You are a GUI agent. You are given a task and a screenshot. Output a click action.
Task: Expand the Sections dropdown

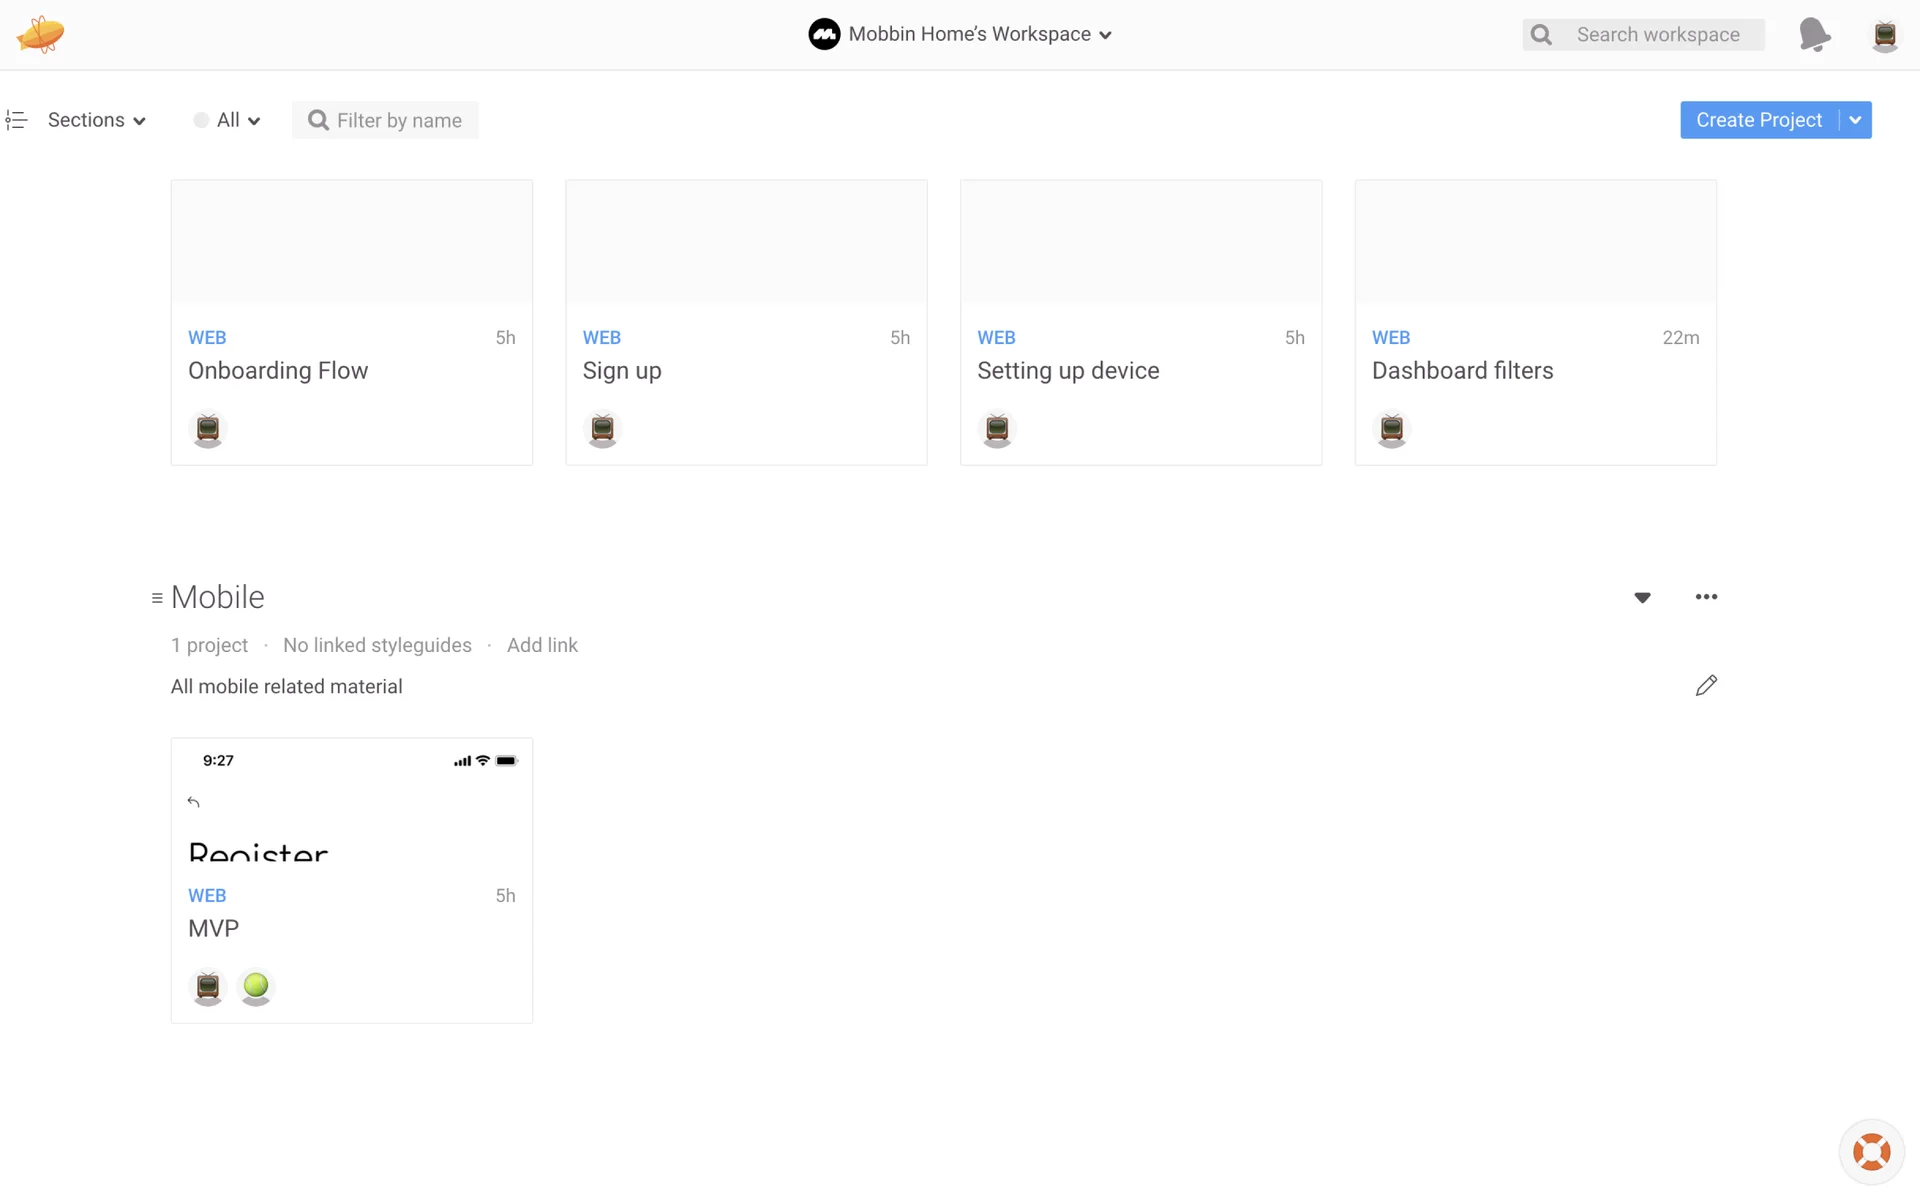[96, 120]
